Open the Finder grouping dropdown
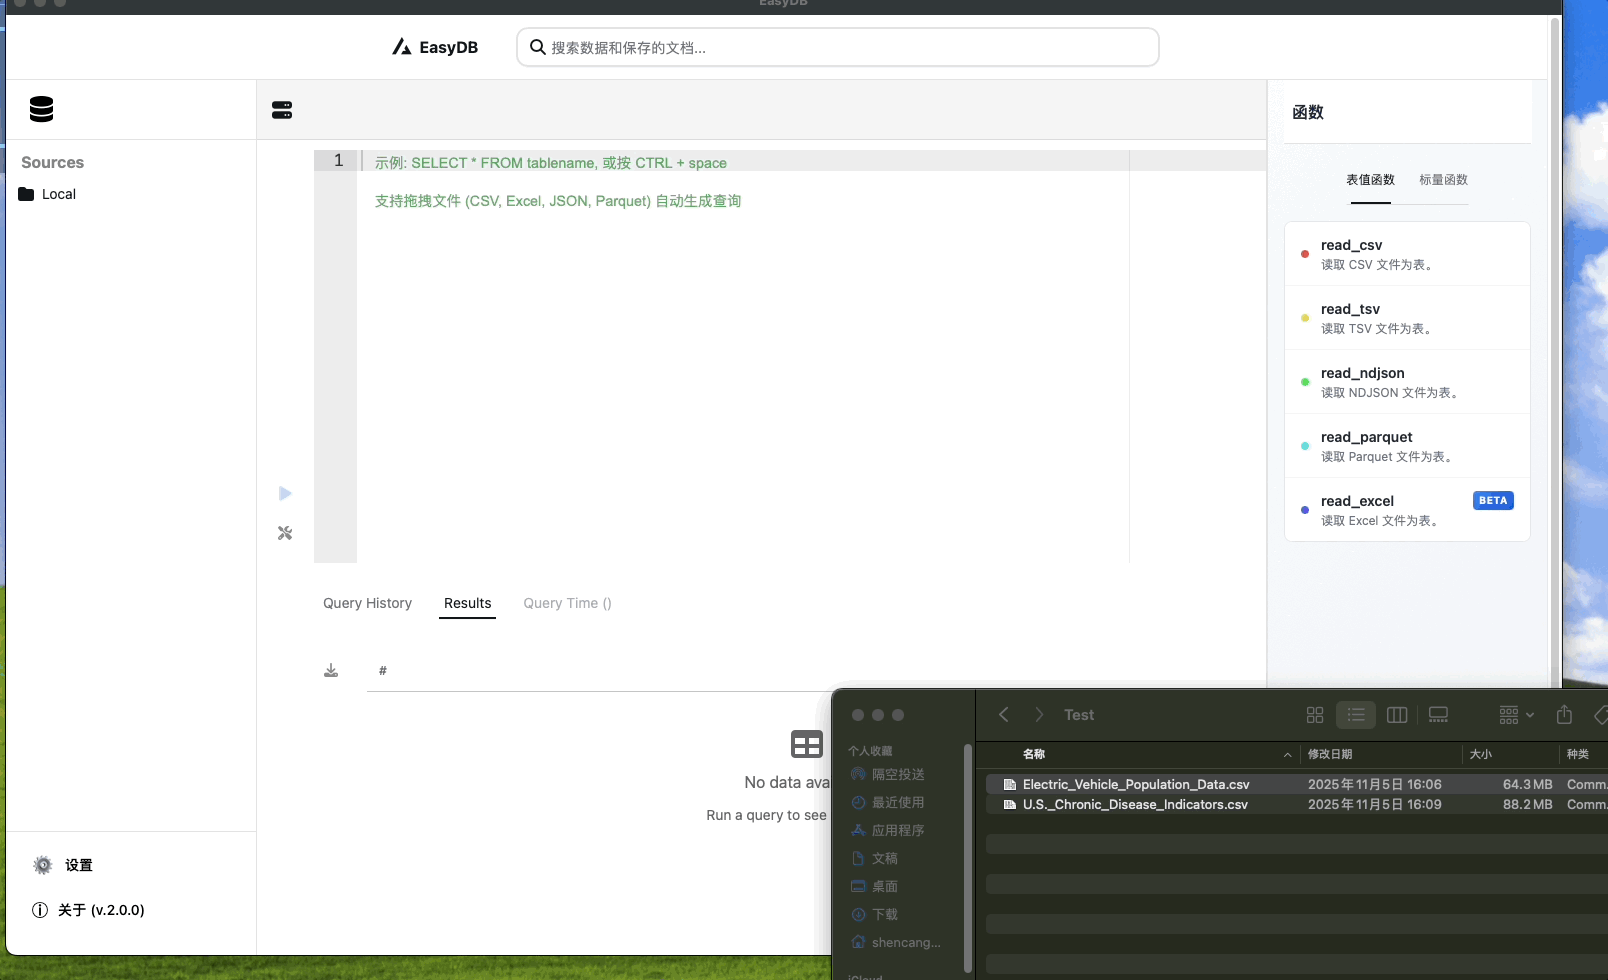The height and width of the screenshot is (980, 1608). tap(1513, 715)
